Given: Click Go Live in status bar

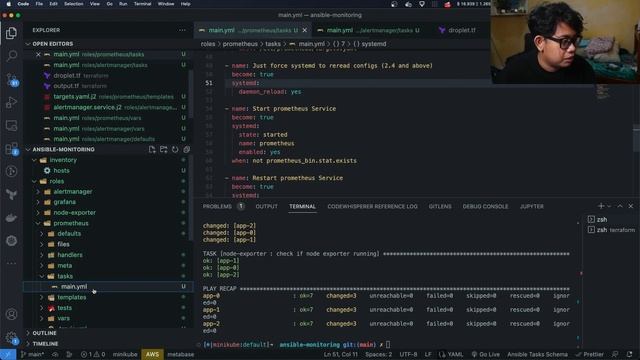Looking at the screenshot, I should pyautogui.click(x=486, y=354).
